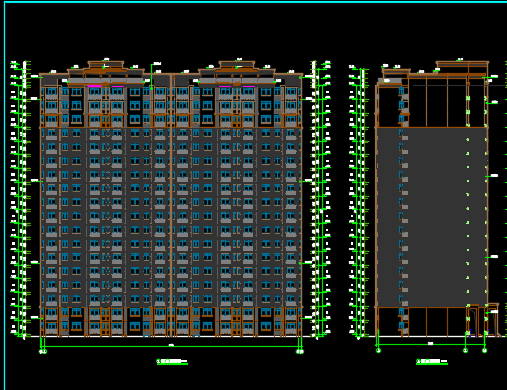Select the leftmost axis bubble under side elevation
Viewport: 507px width, 390px height.
click(378, 350)
